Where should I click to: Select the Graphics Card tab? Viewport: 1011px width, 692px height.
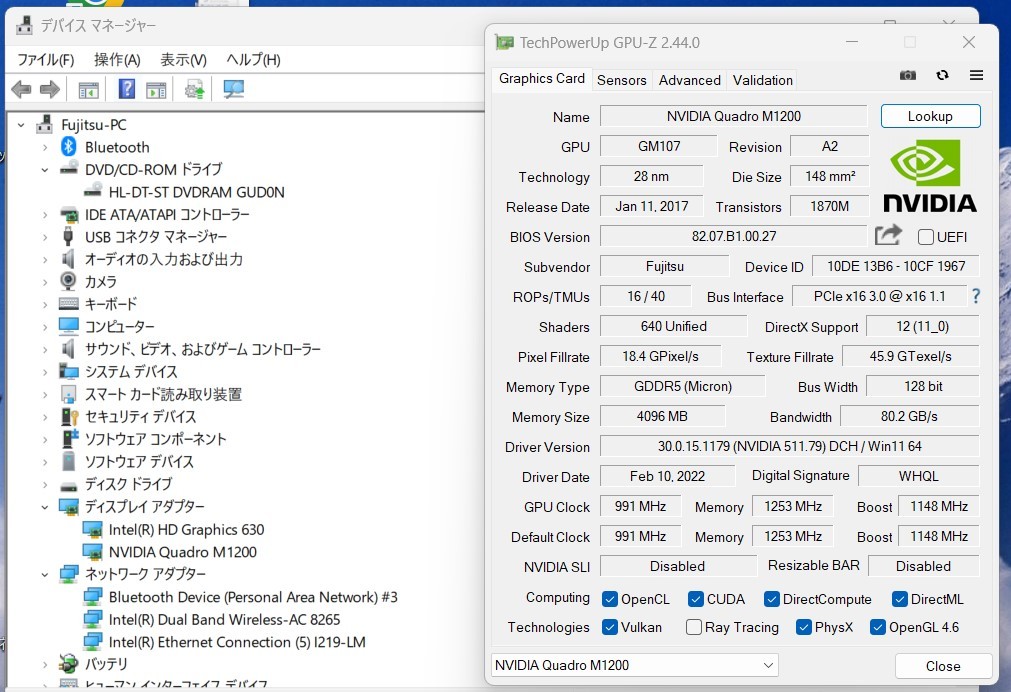point(542,78)
